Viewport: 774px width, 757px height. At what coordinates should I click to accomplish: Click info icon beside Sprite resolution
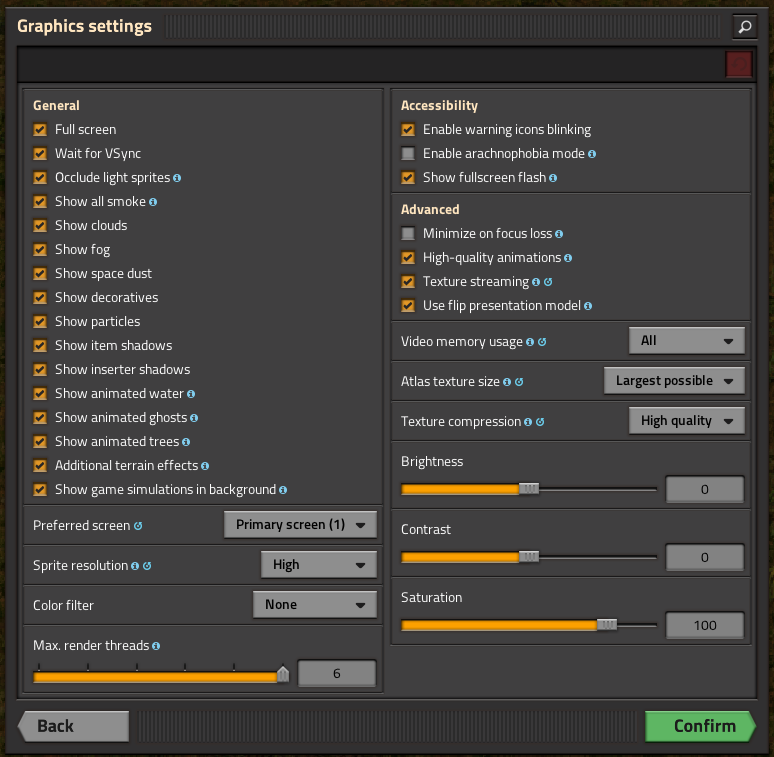135,566
